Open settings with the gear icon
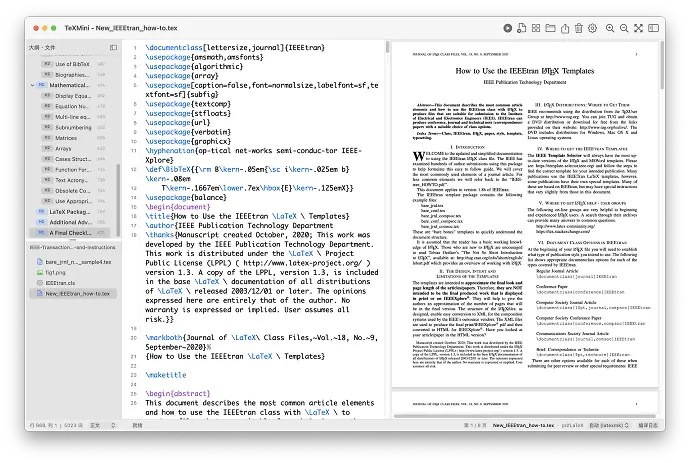Screen dimensions: 690x463 pos(593,28)
